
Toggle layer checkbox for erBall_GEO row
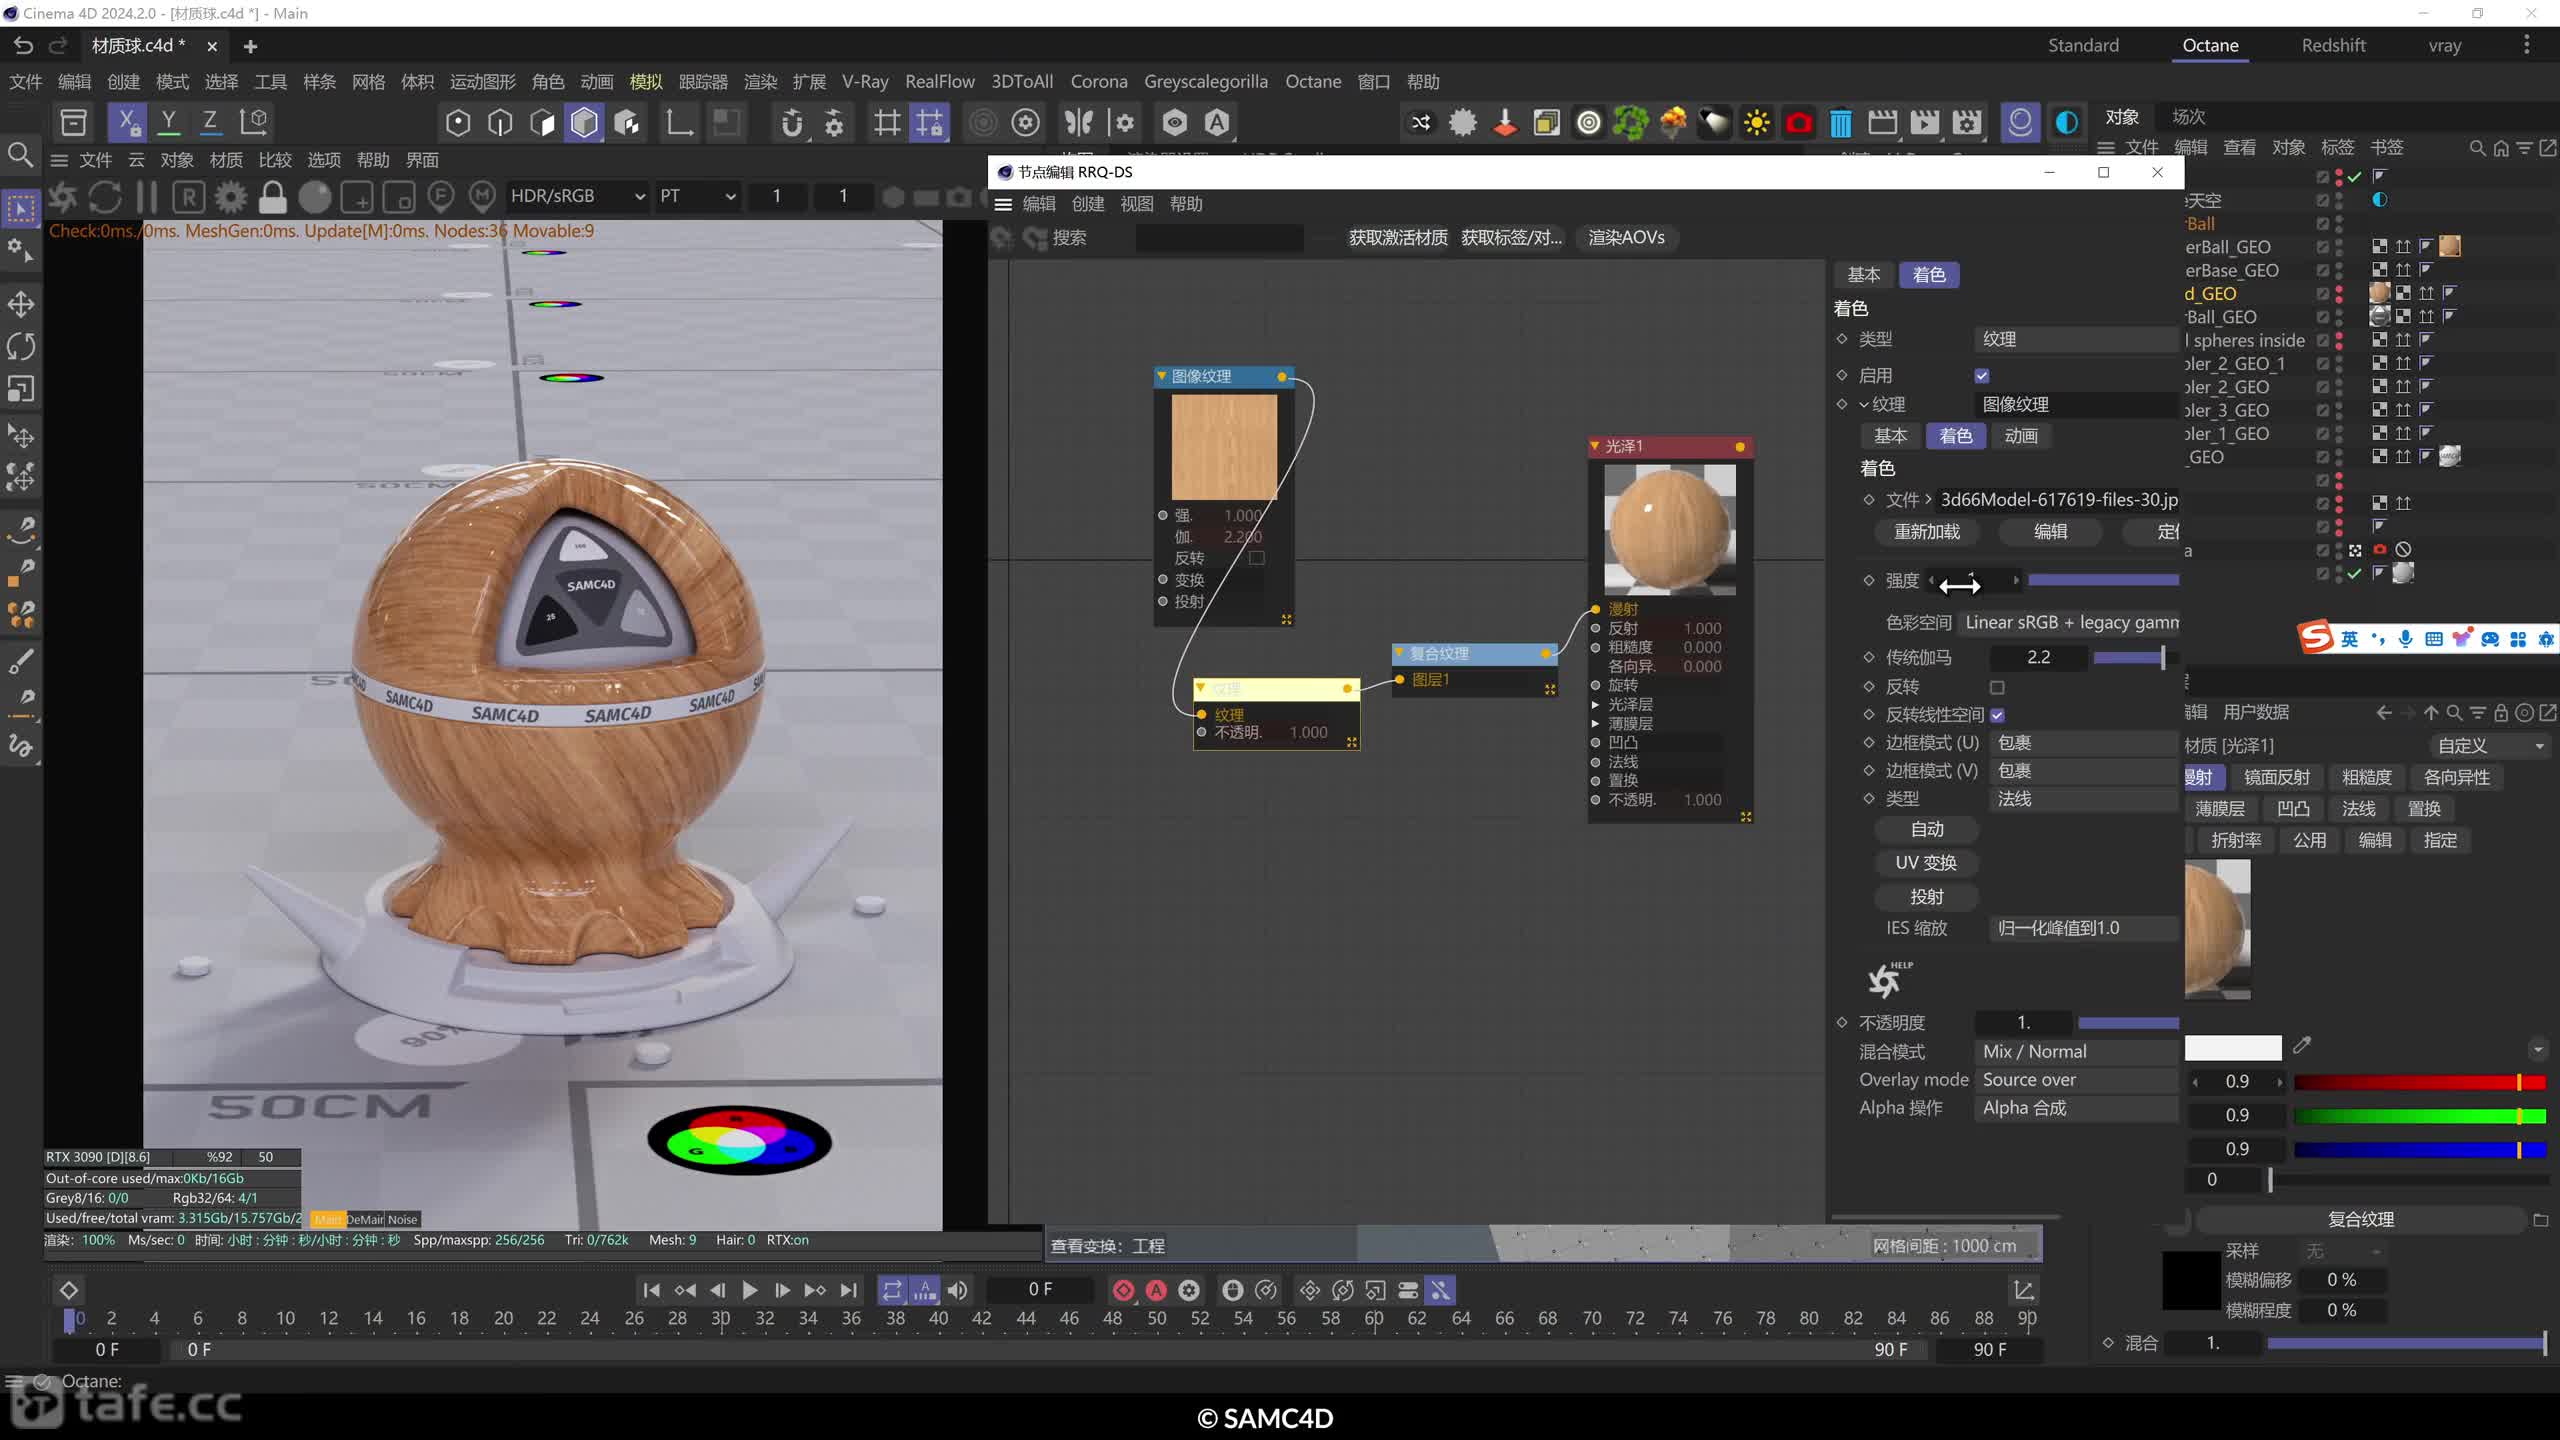click(2322, 247)
